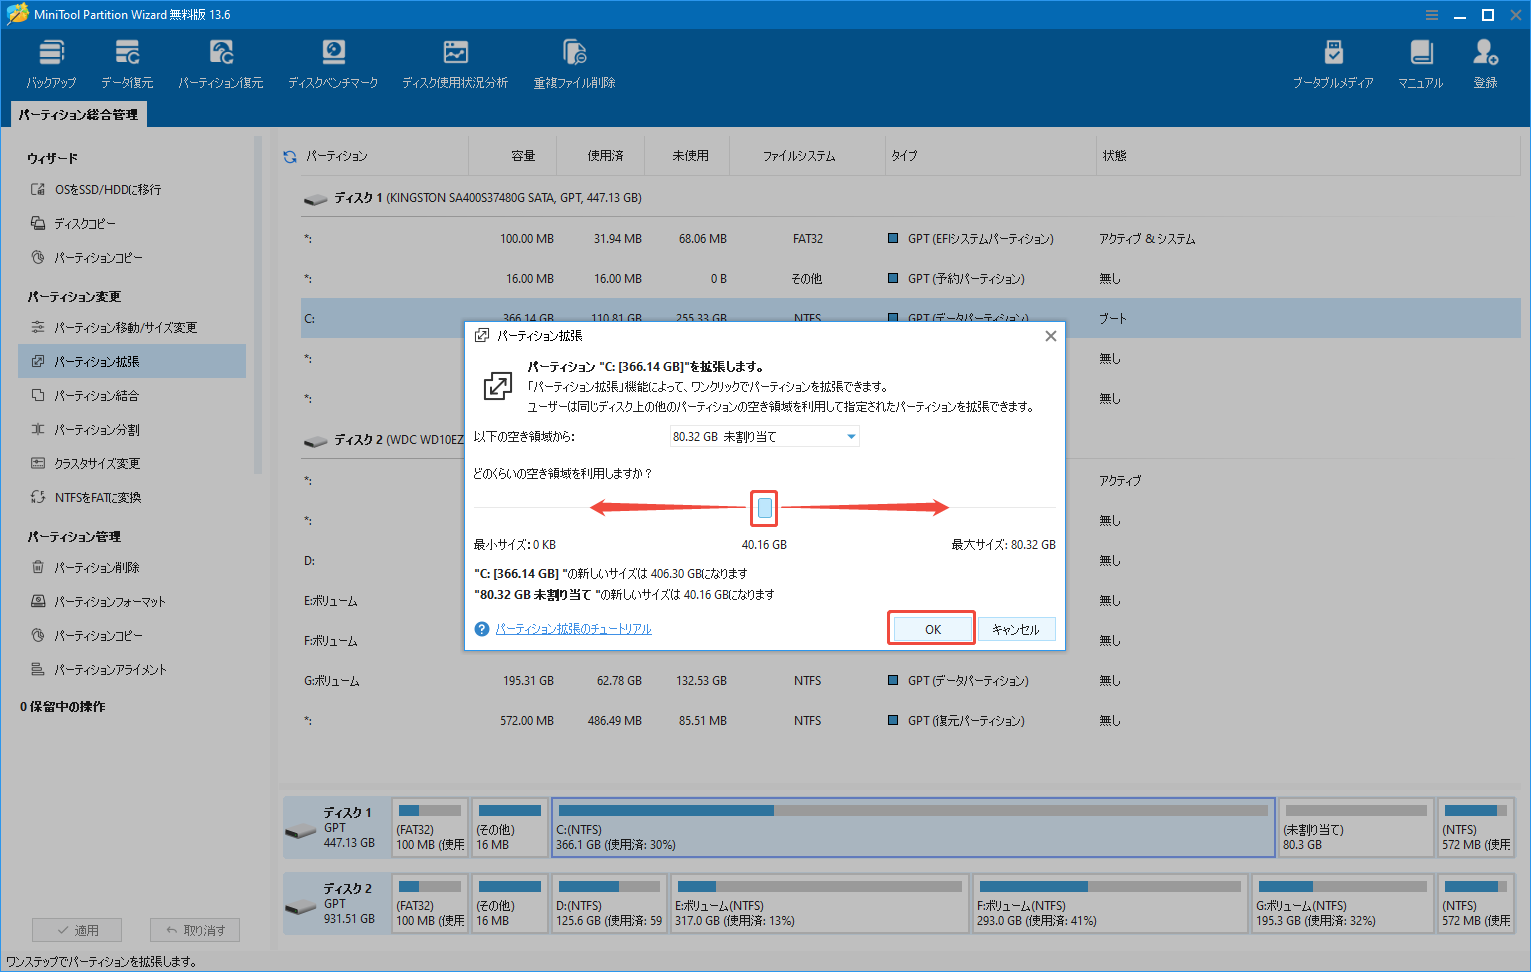The image size is (1531, 972).
Task: Click the help icon in the dialog
Action: click(482, 628)
